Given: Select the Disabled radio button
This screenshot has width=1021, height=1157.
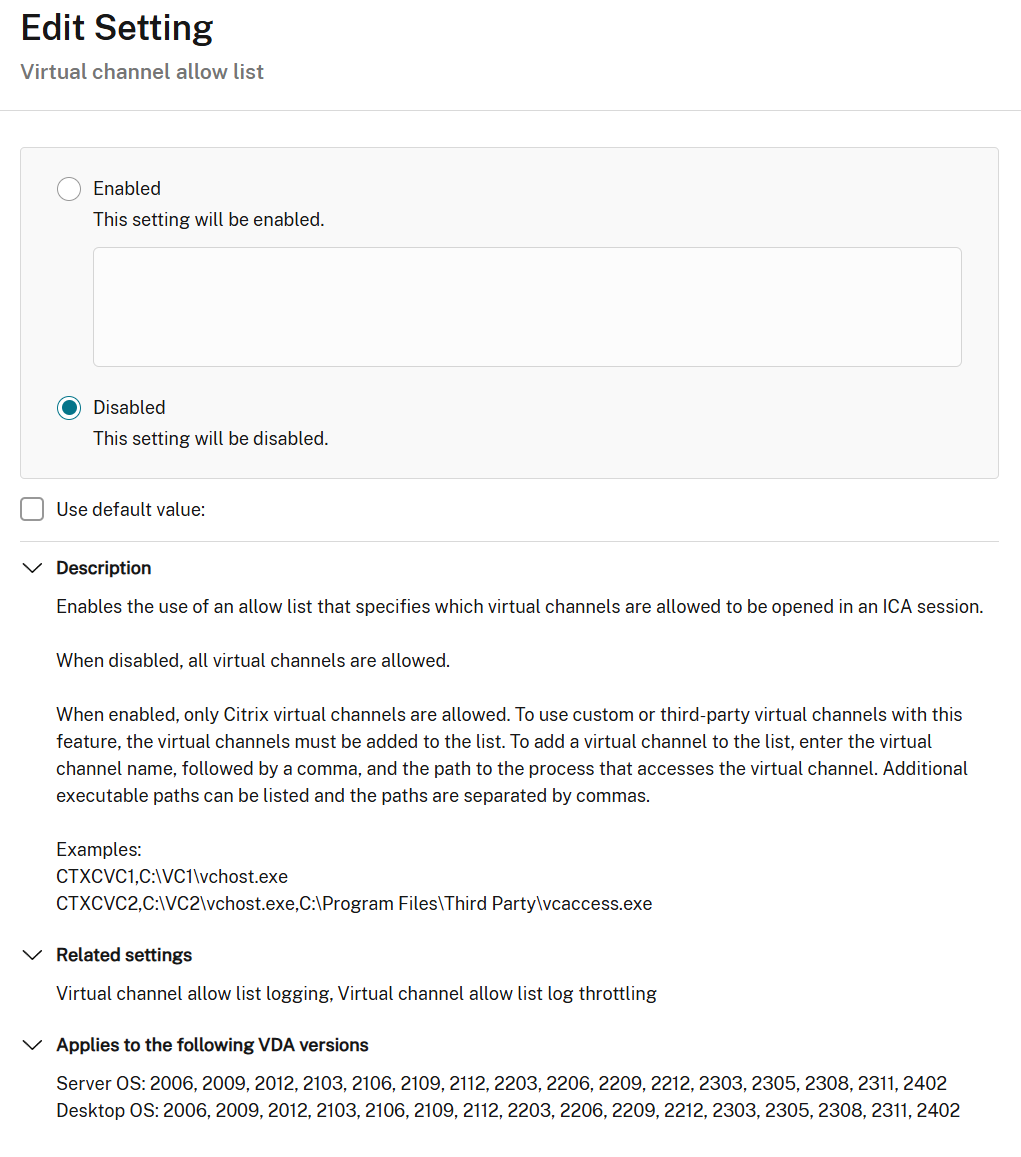Looking at the screenshot, I should 69,408.
